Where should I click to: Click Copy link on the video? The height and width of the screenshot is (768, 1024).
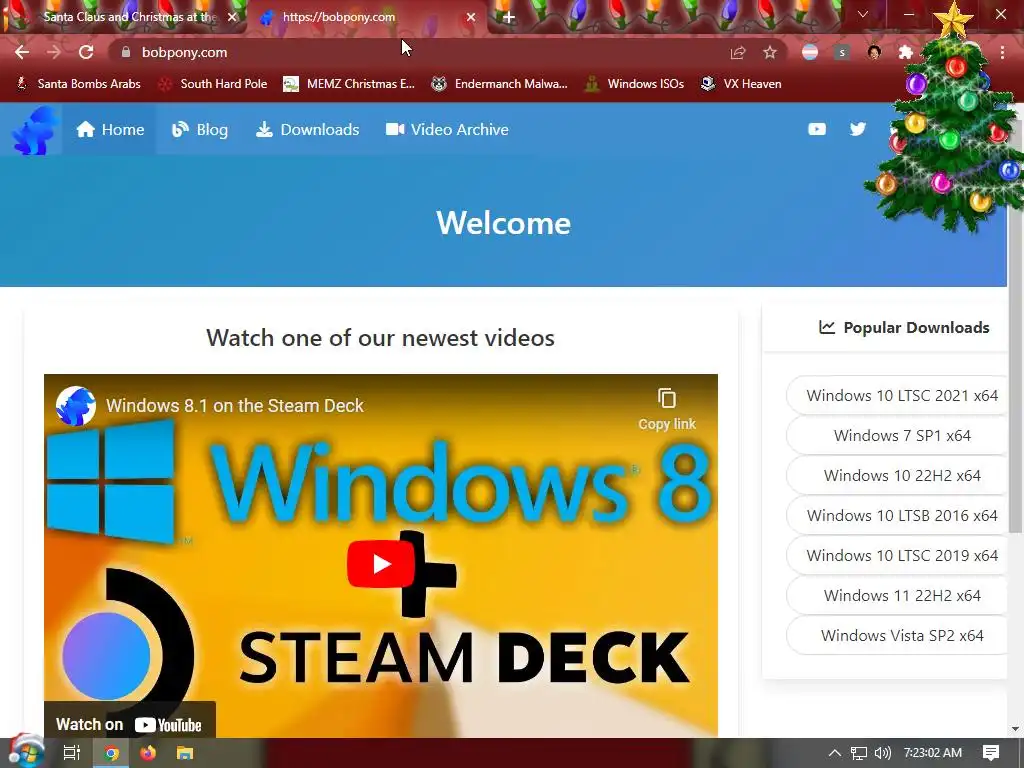(x=667, y=409)
